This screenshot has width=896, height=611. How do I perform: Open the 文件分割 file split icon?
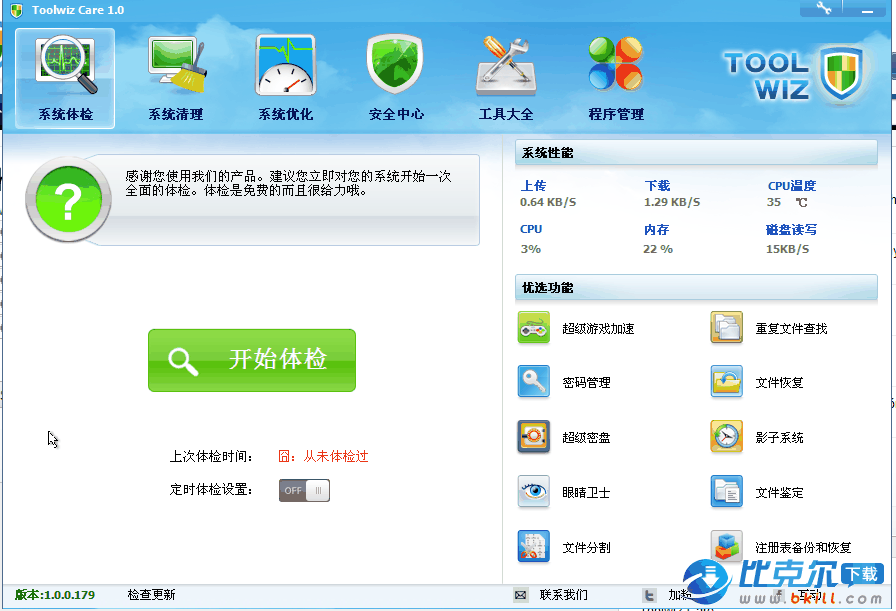point(534,547)
